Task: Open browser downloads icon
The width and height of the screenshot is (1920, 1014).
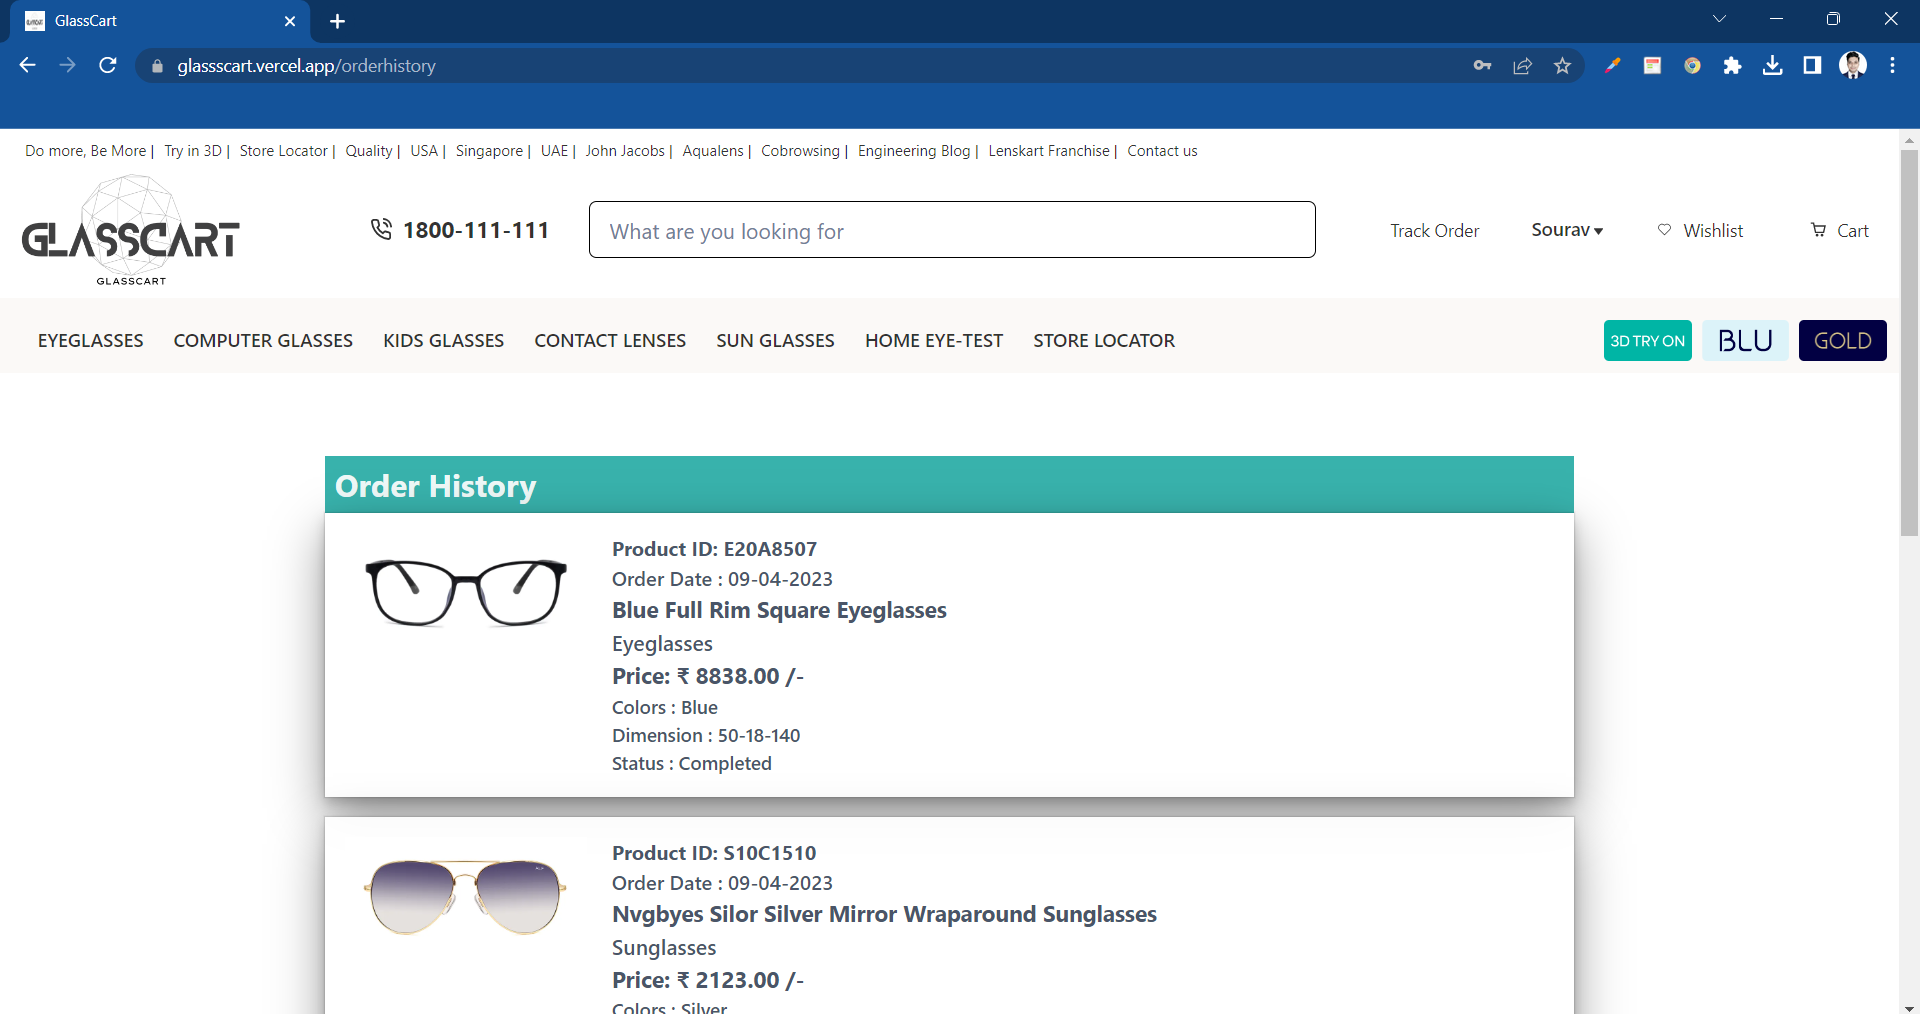Action: pyautogui.click(x=1772, y=66)
